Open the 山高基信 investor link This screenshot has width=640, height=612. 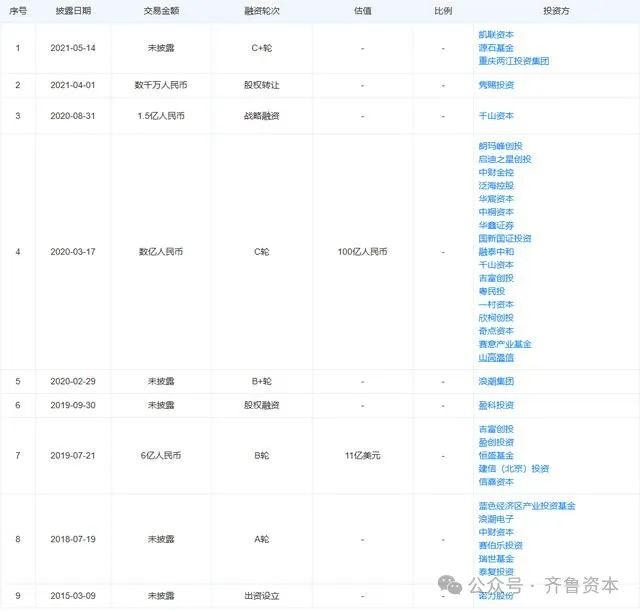496,358
